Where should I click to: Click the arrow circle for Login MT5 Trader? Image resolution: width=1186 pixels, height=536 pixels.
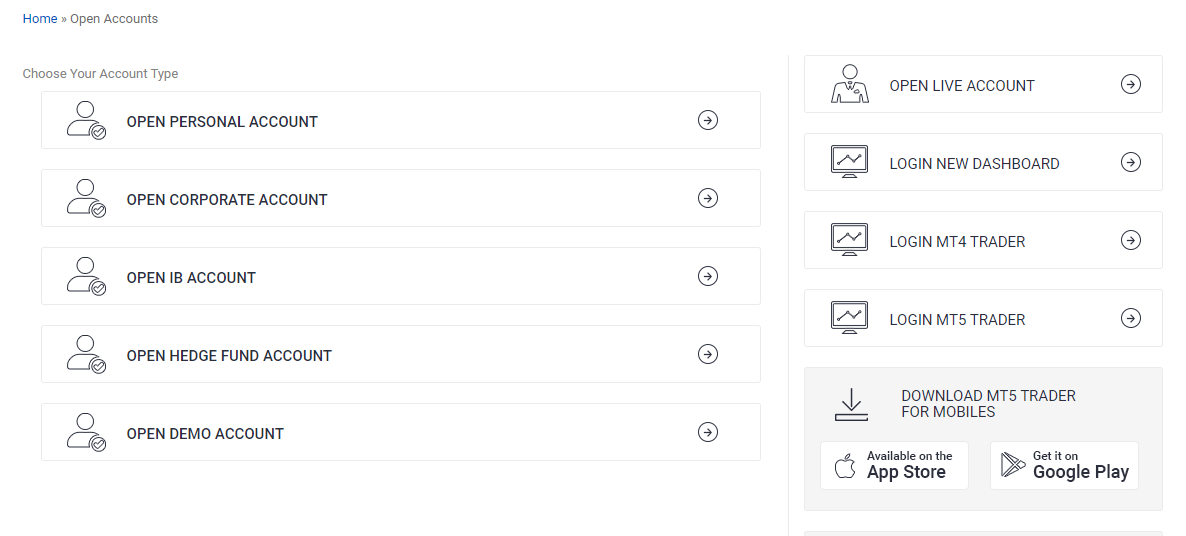coord(1130,318)
